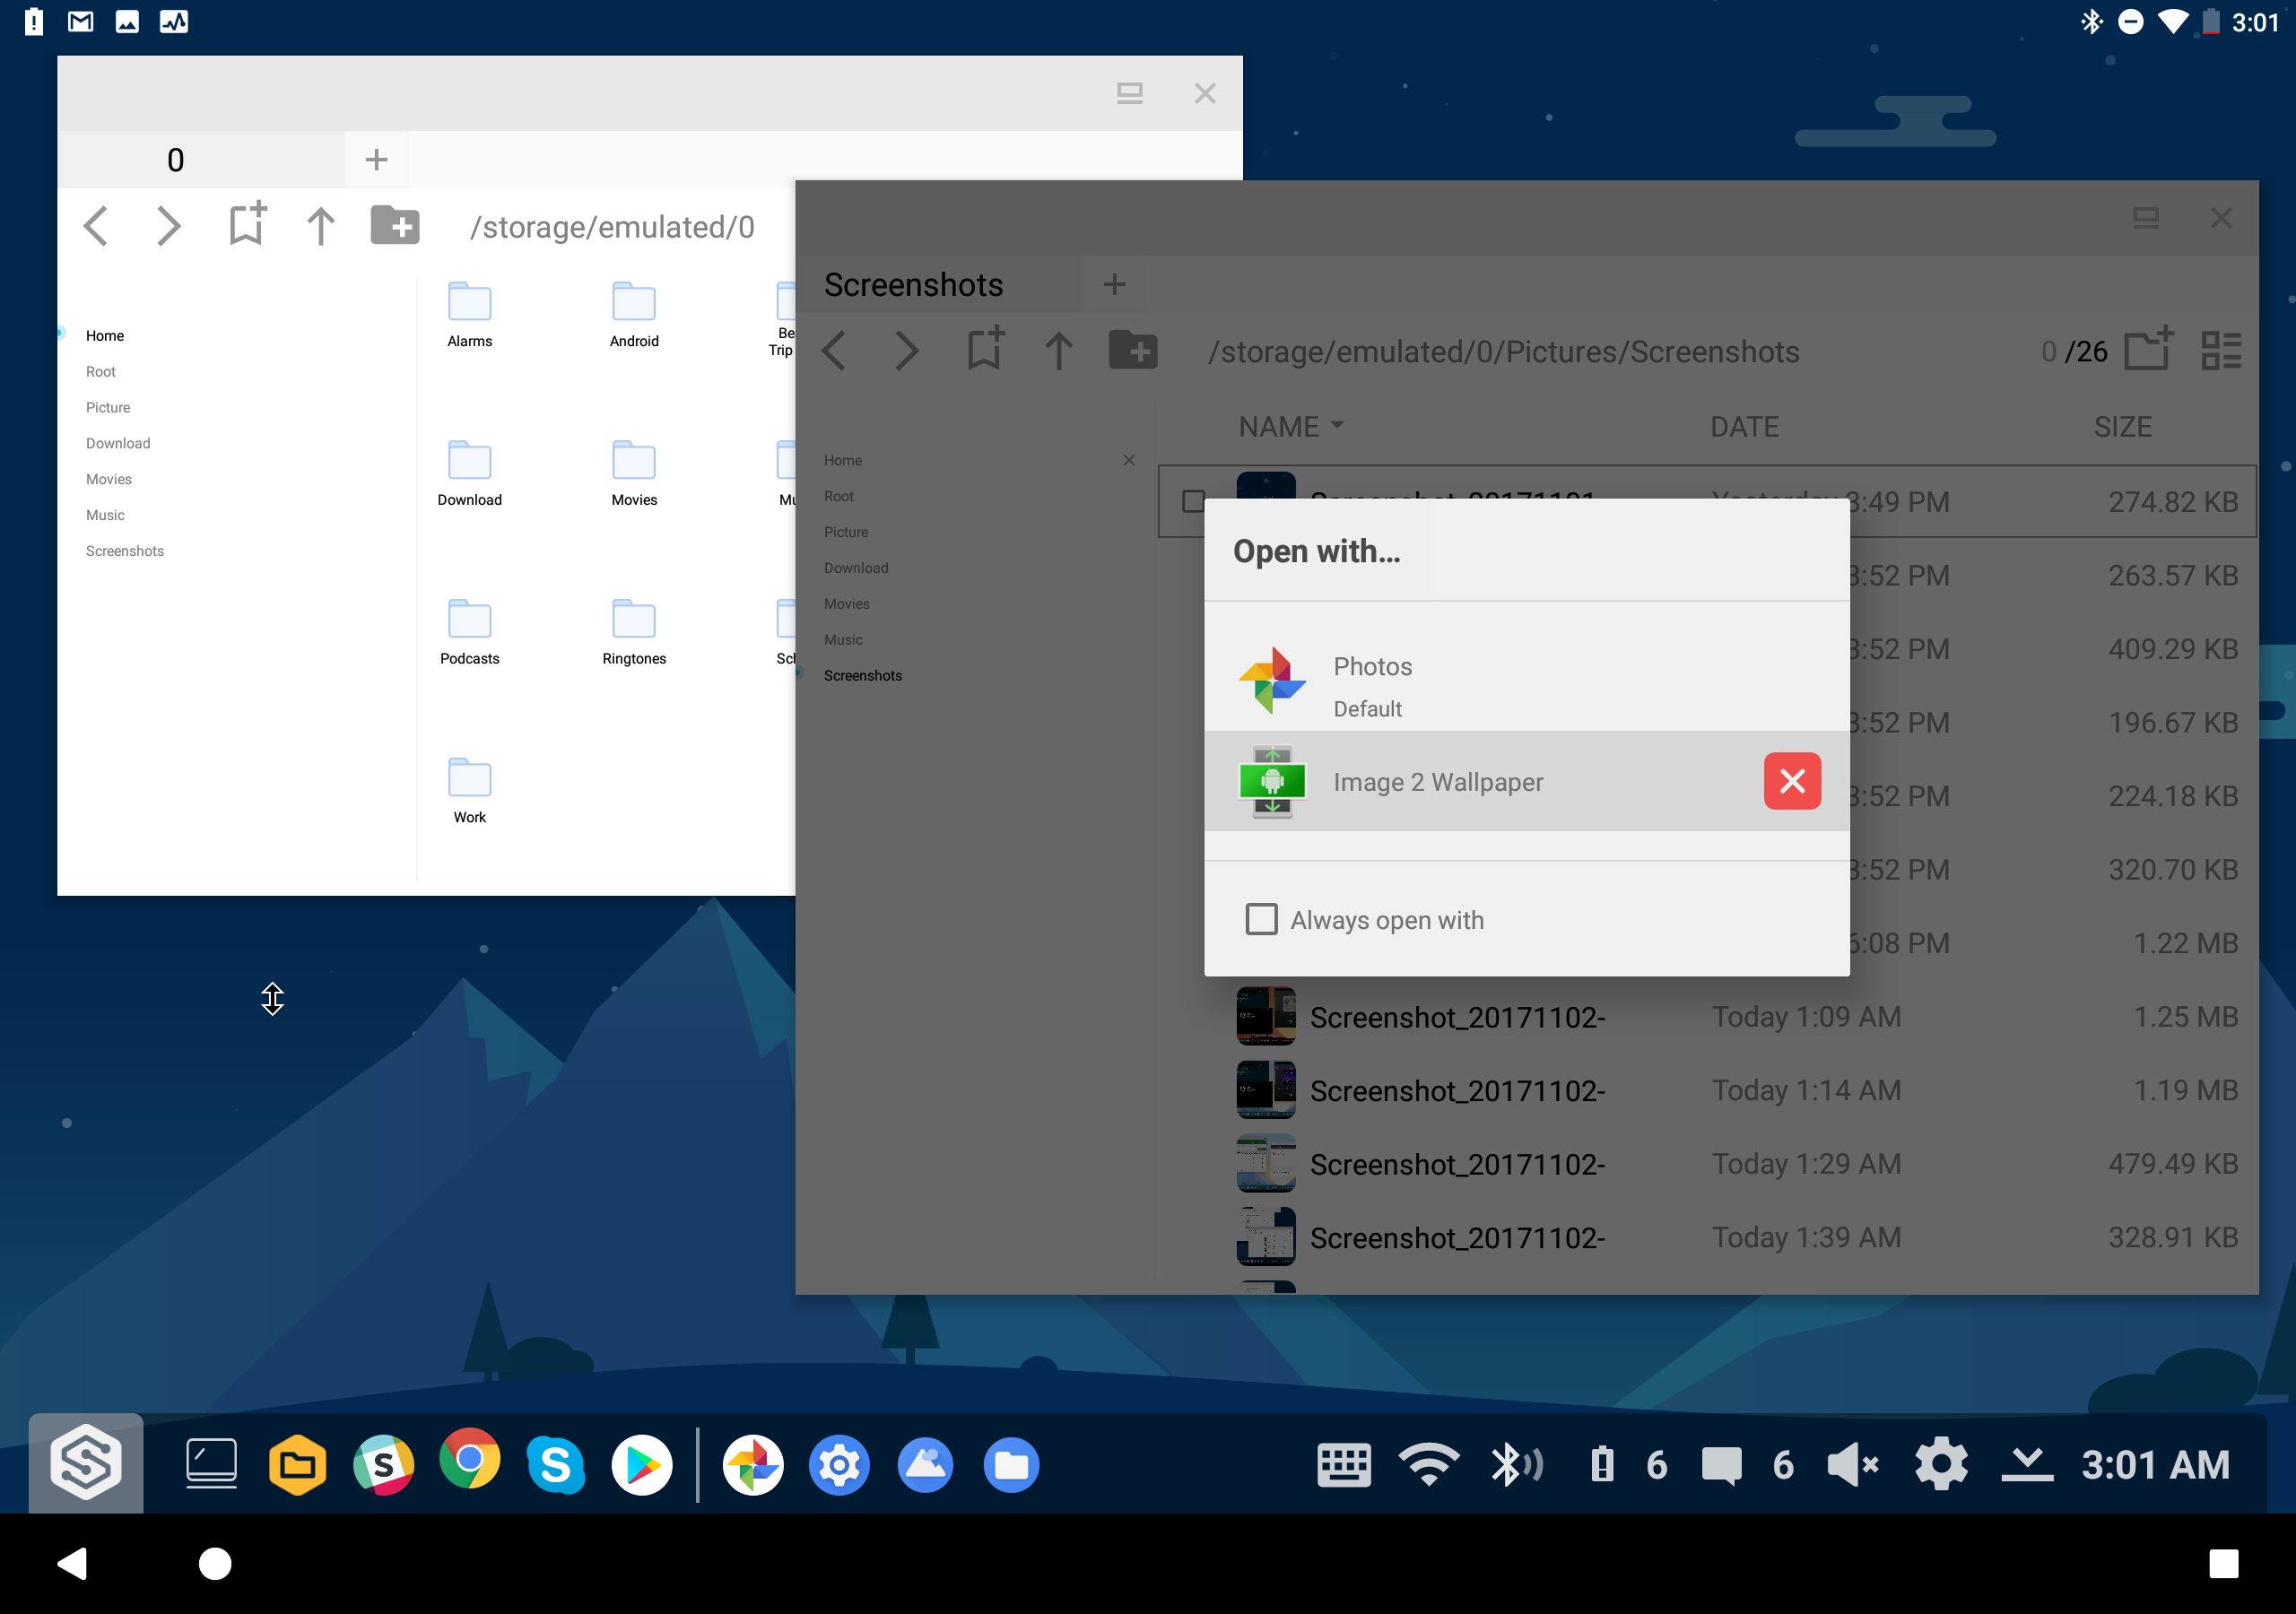
Task: Add bookmark in left file manager toolbar
Action: [247, 224]
